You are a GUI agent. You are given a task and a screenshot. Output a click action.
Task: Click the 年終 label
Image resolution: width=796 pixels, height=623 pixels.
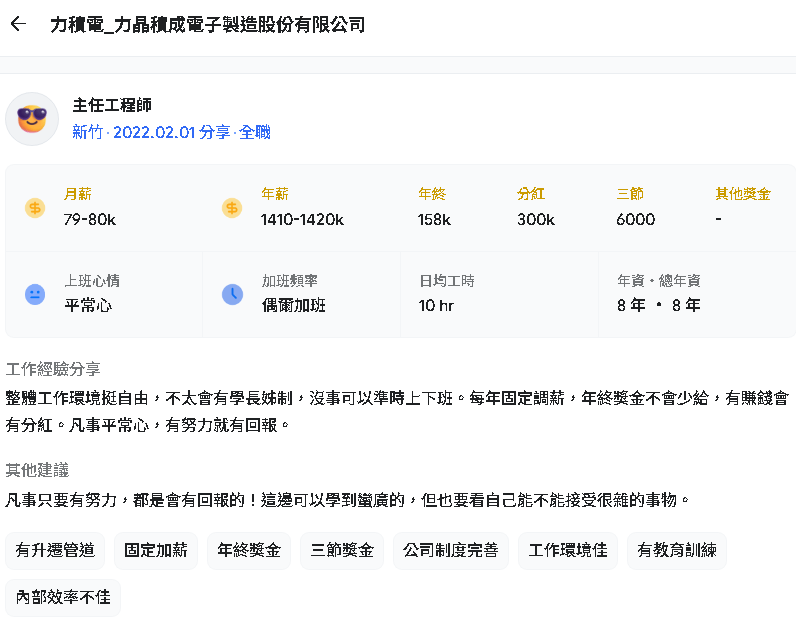tap(432, 193)
